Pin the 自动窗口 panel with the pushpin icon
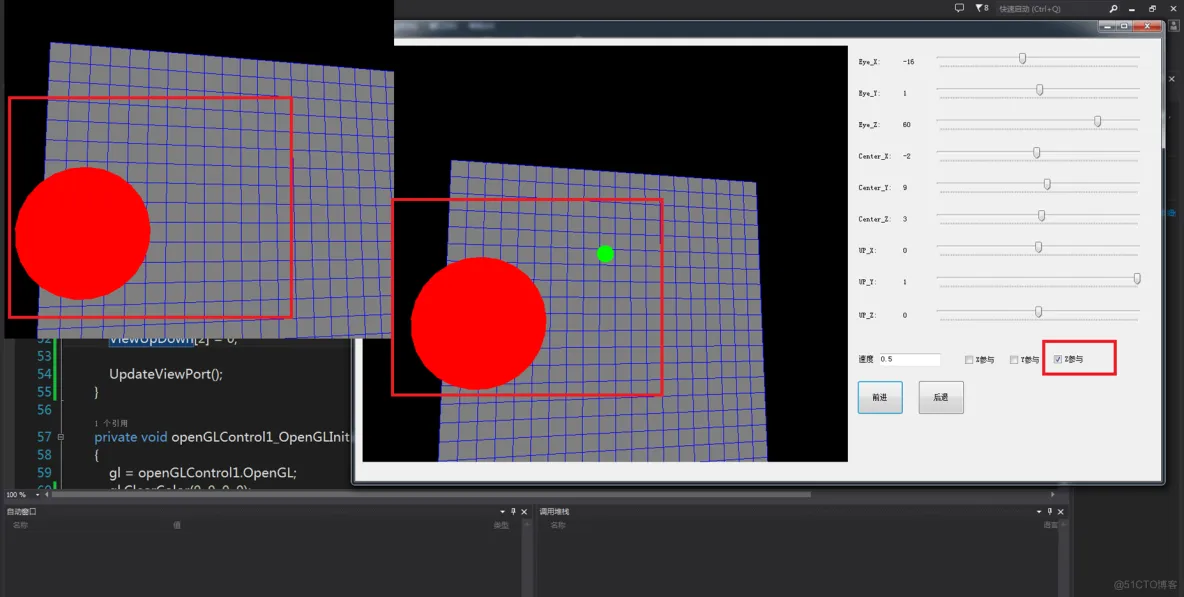Screen dimensions: 1184x597 coord(513,512)
